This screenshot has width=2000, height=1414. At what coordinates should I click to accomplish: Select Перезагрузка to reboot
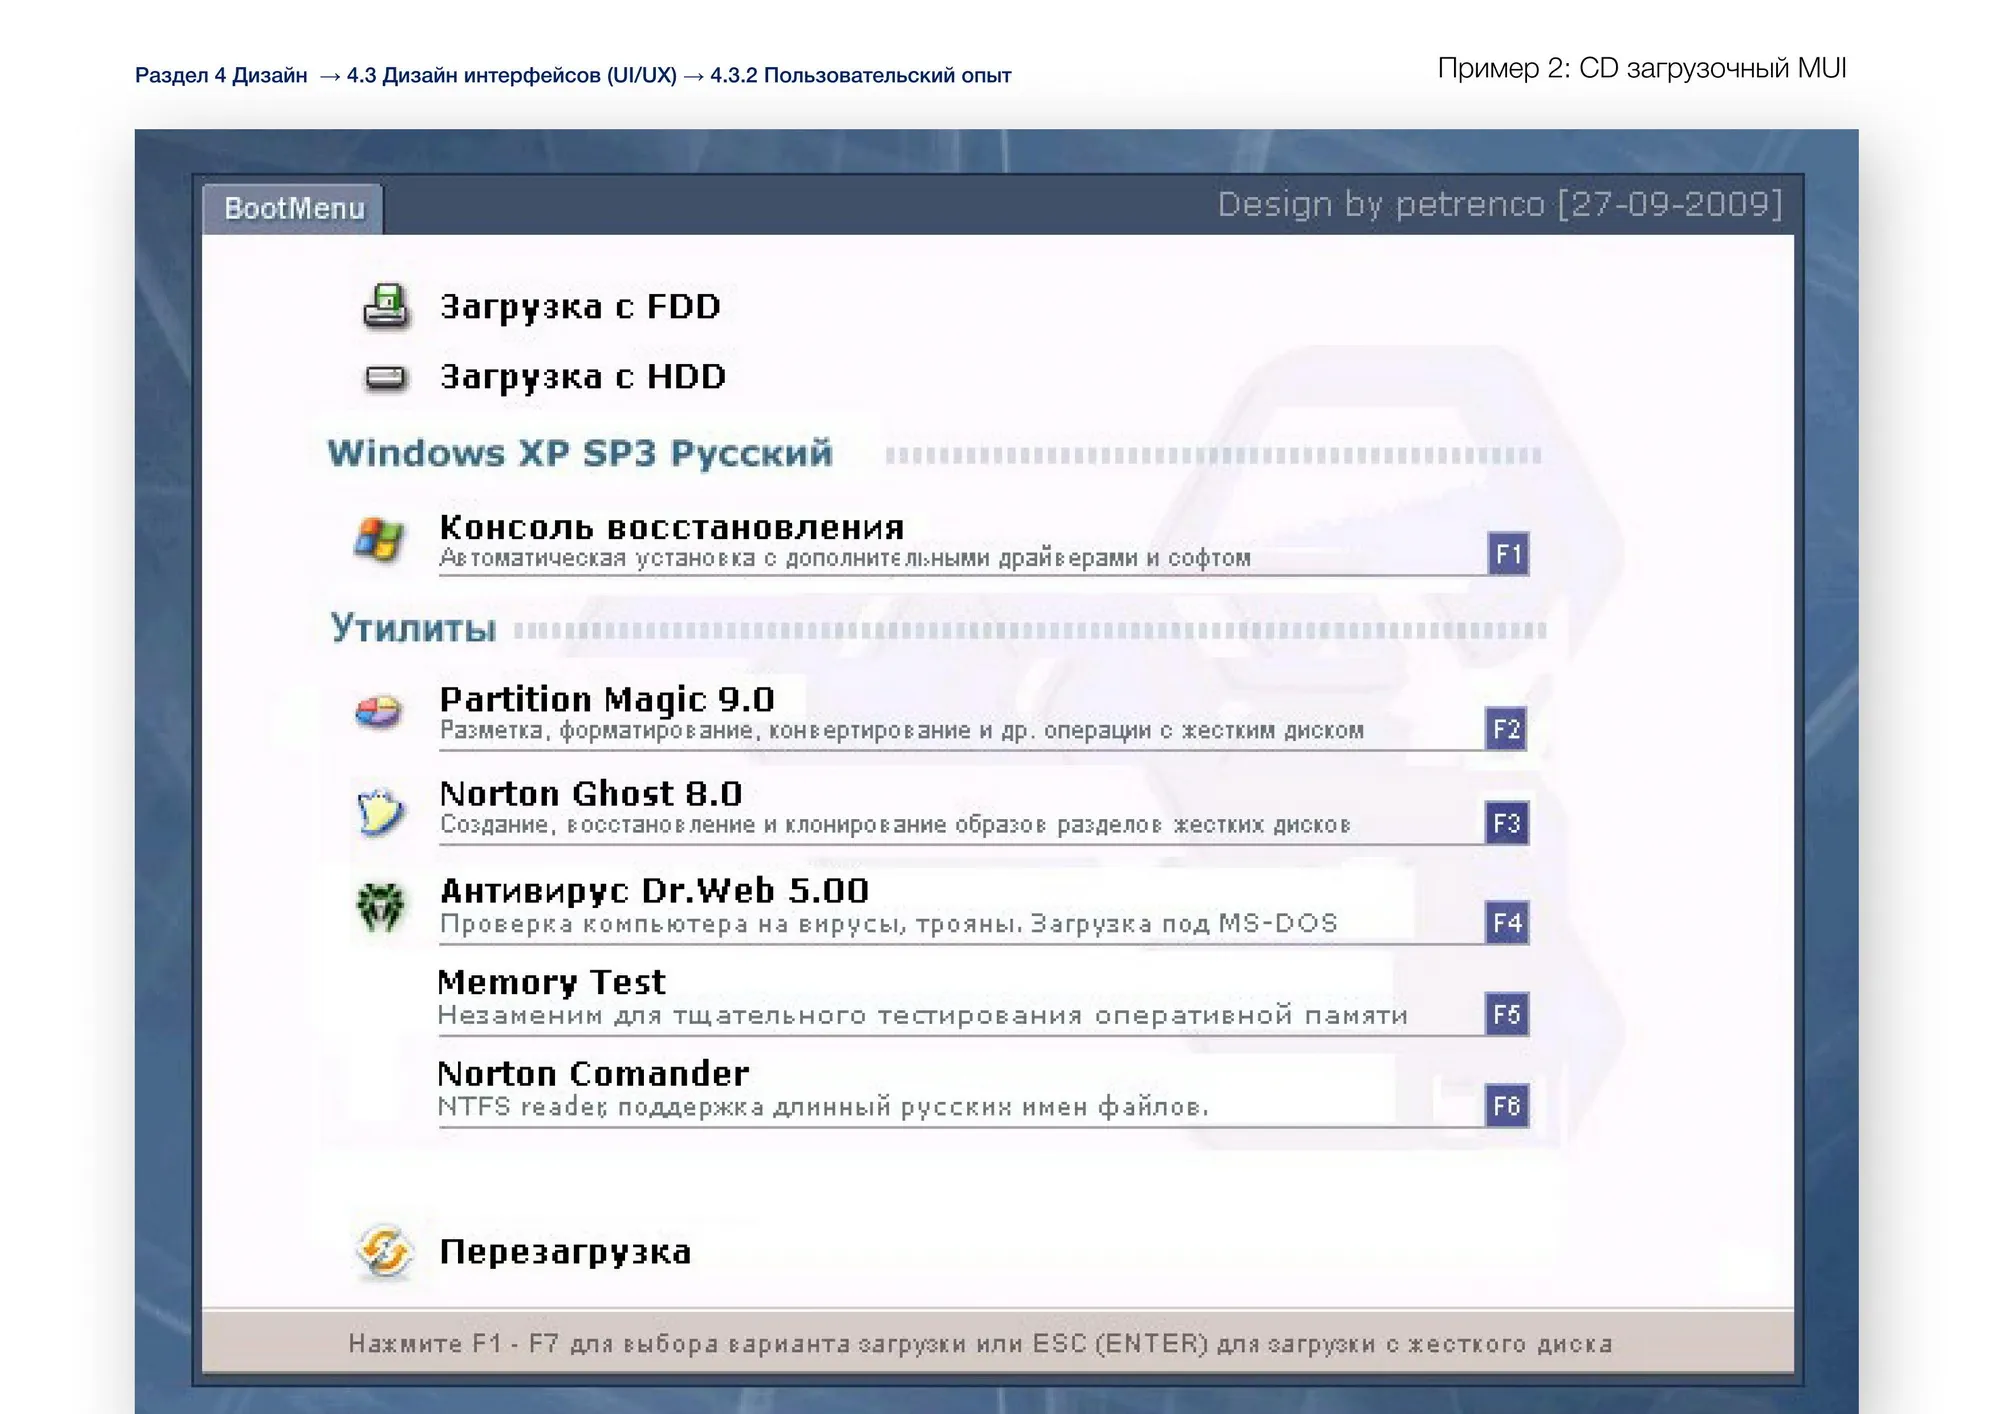click(x=566, y=1252)
